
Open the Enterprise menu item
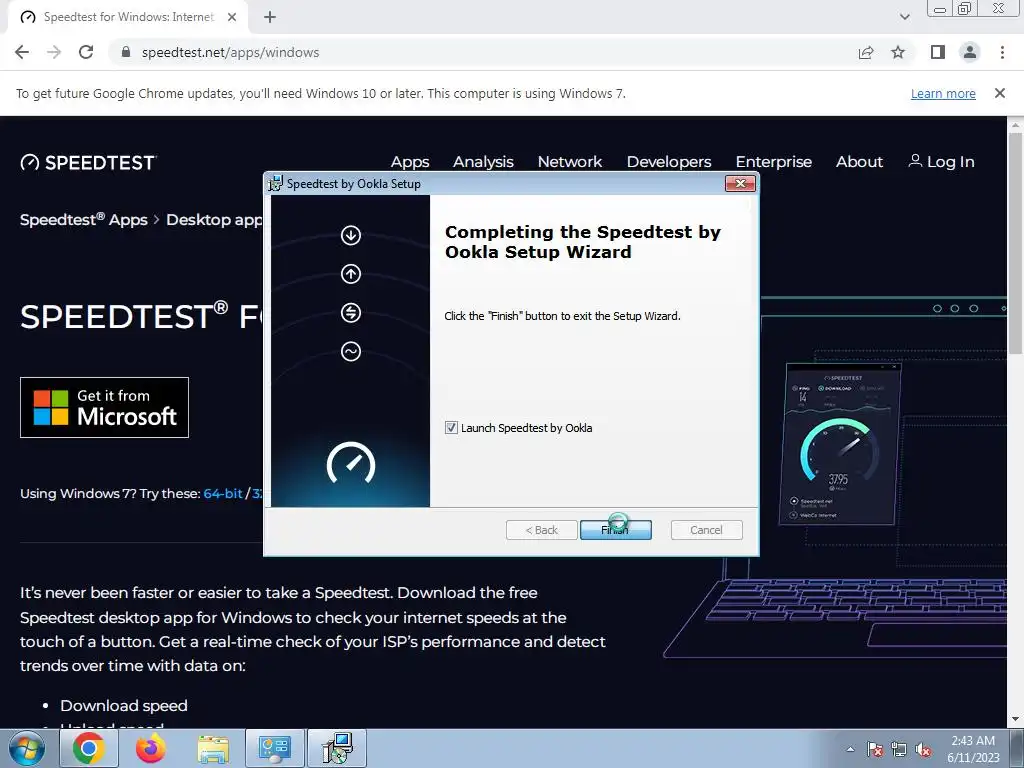[774, 161]
